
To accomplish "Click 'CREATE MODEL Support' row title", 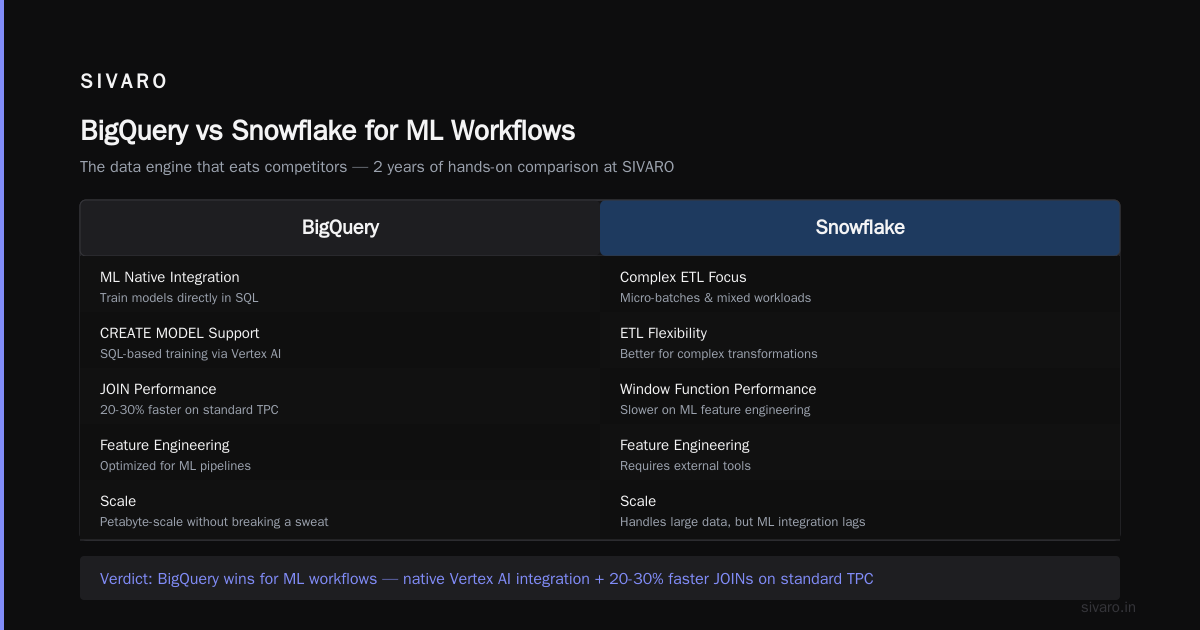I will [179, 333].
